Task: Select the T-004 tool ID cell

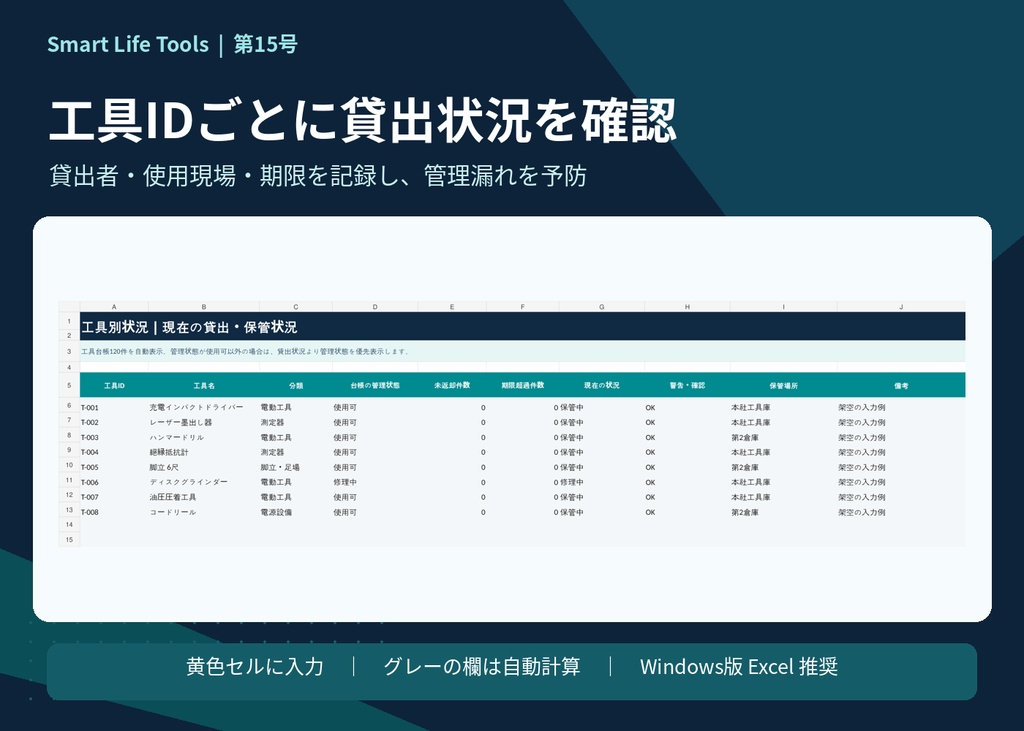Action: tap(114, 452)
